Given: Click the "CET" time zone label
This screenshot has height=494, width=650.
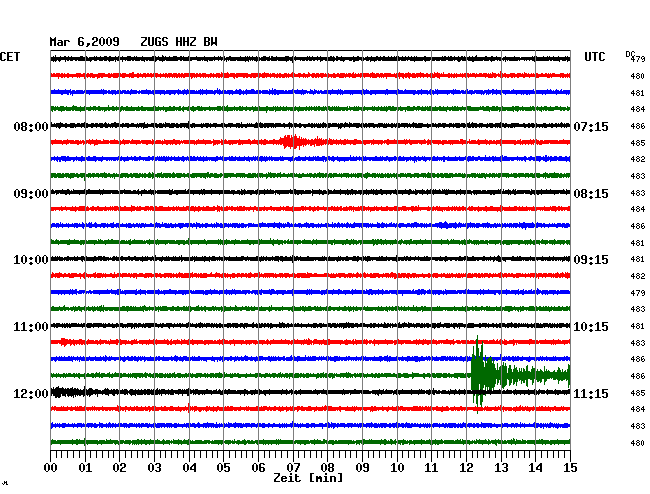Looking at the screenshot, I should point(10,57).
